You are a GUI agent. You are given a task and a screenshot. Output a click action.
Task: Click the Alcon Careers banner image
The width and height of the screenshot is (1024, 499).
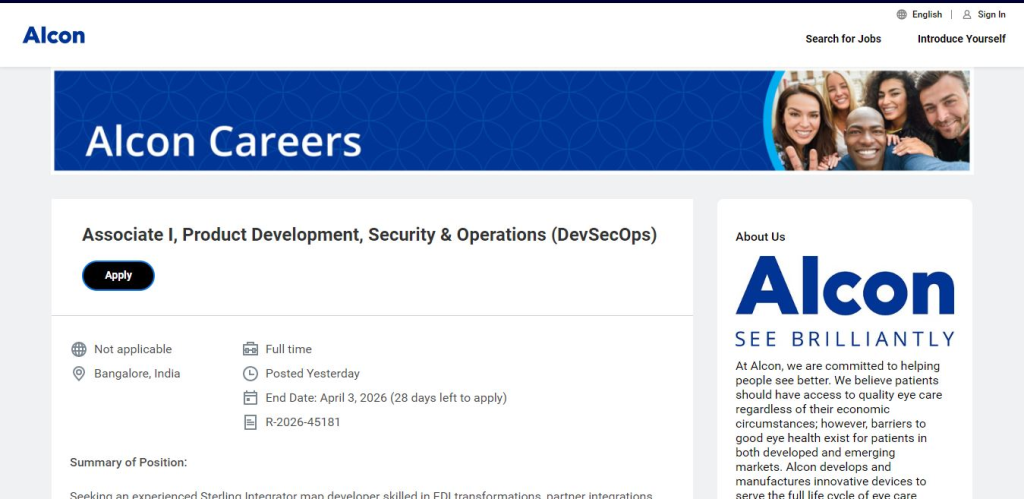coord(512,121)
